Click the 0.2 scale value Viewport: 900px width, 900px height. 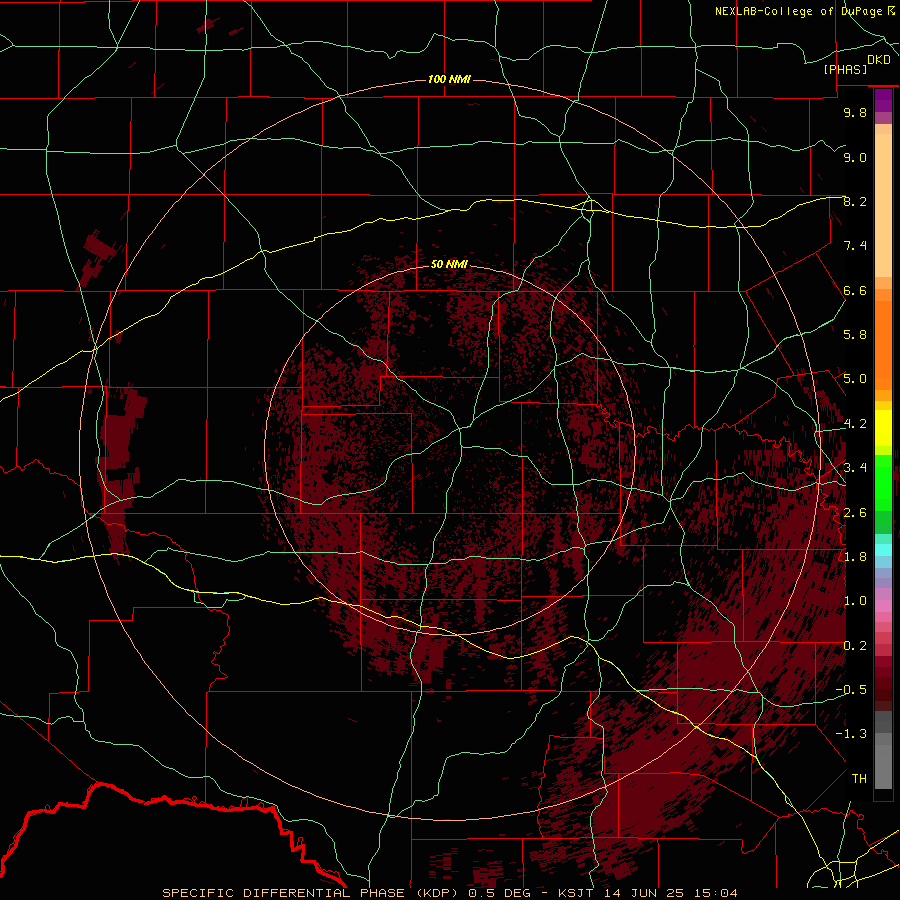point(855,646)
